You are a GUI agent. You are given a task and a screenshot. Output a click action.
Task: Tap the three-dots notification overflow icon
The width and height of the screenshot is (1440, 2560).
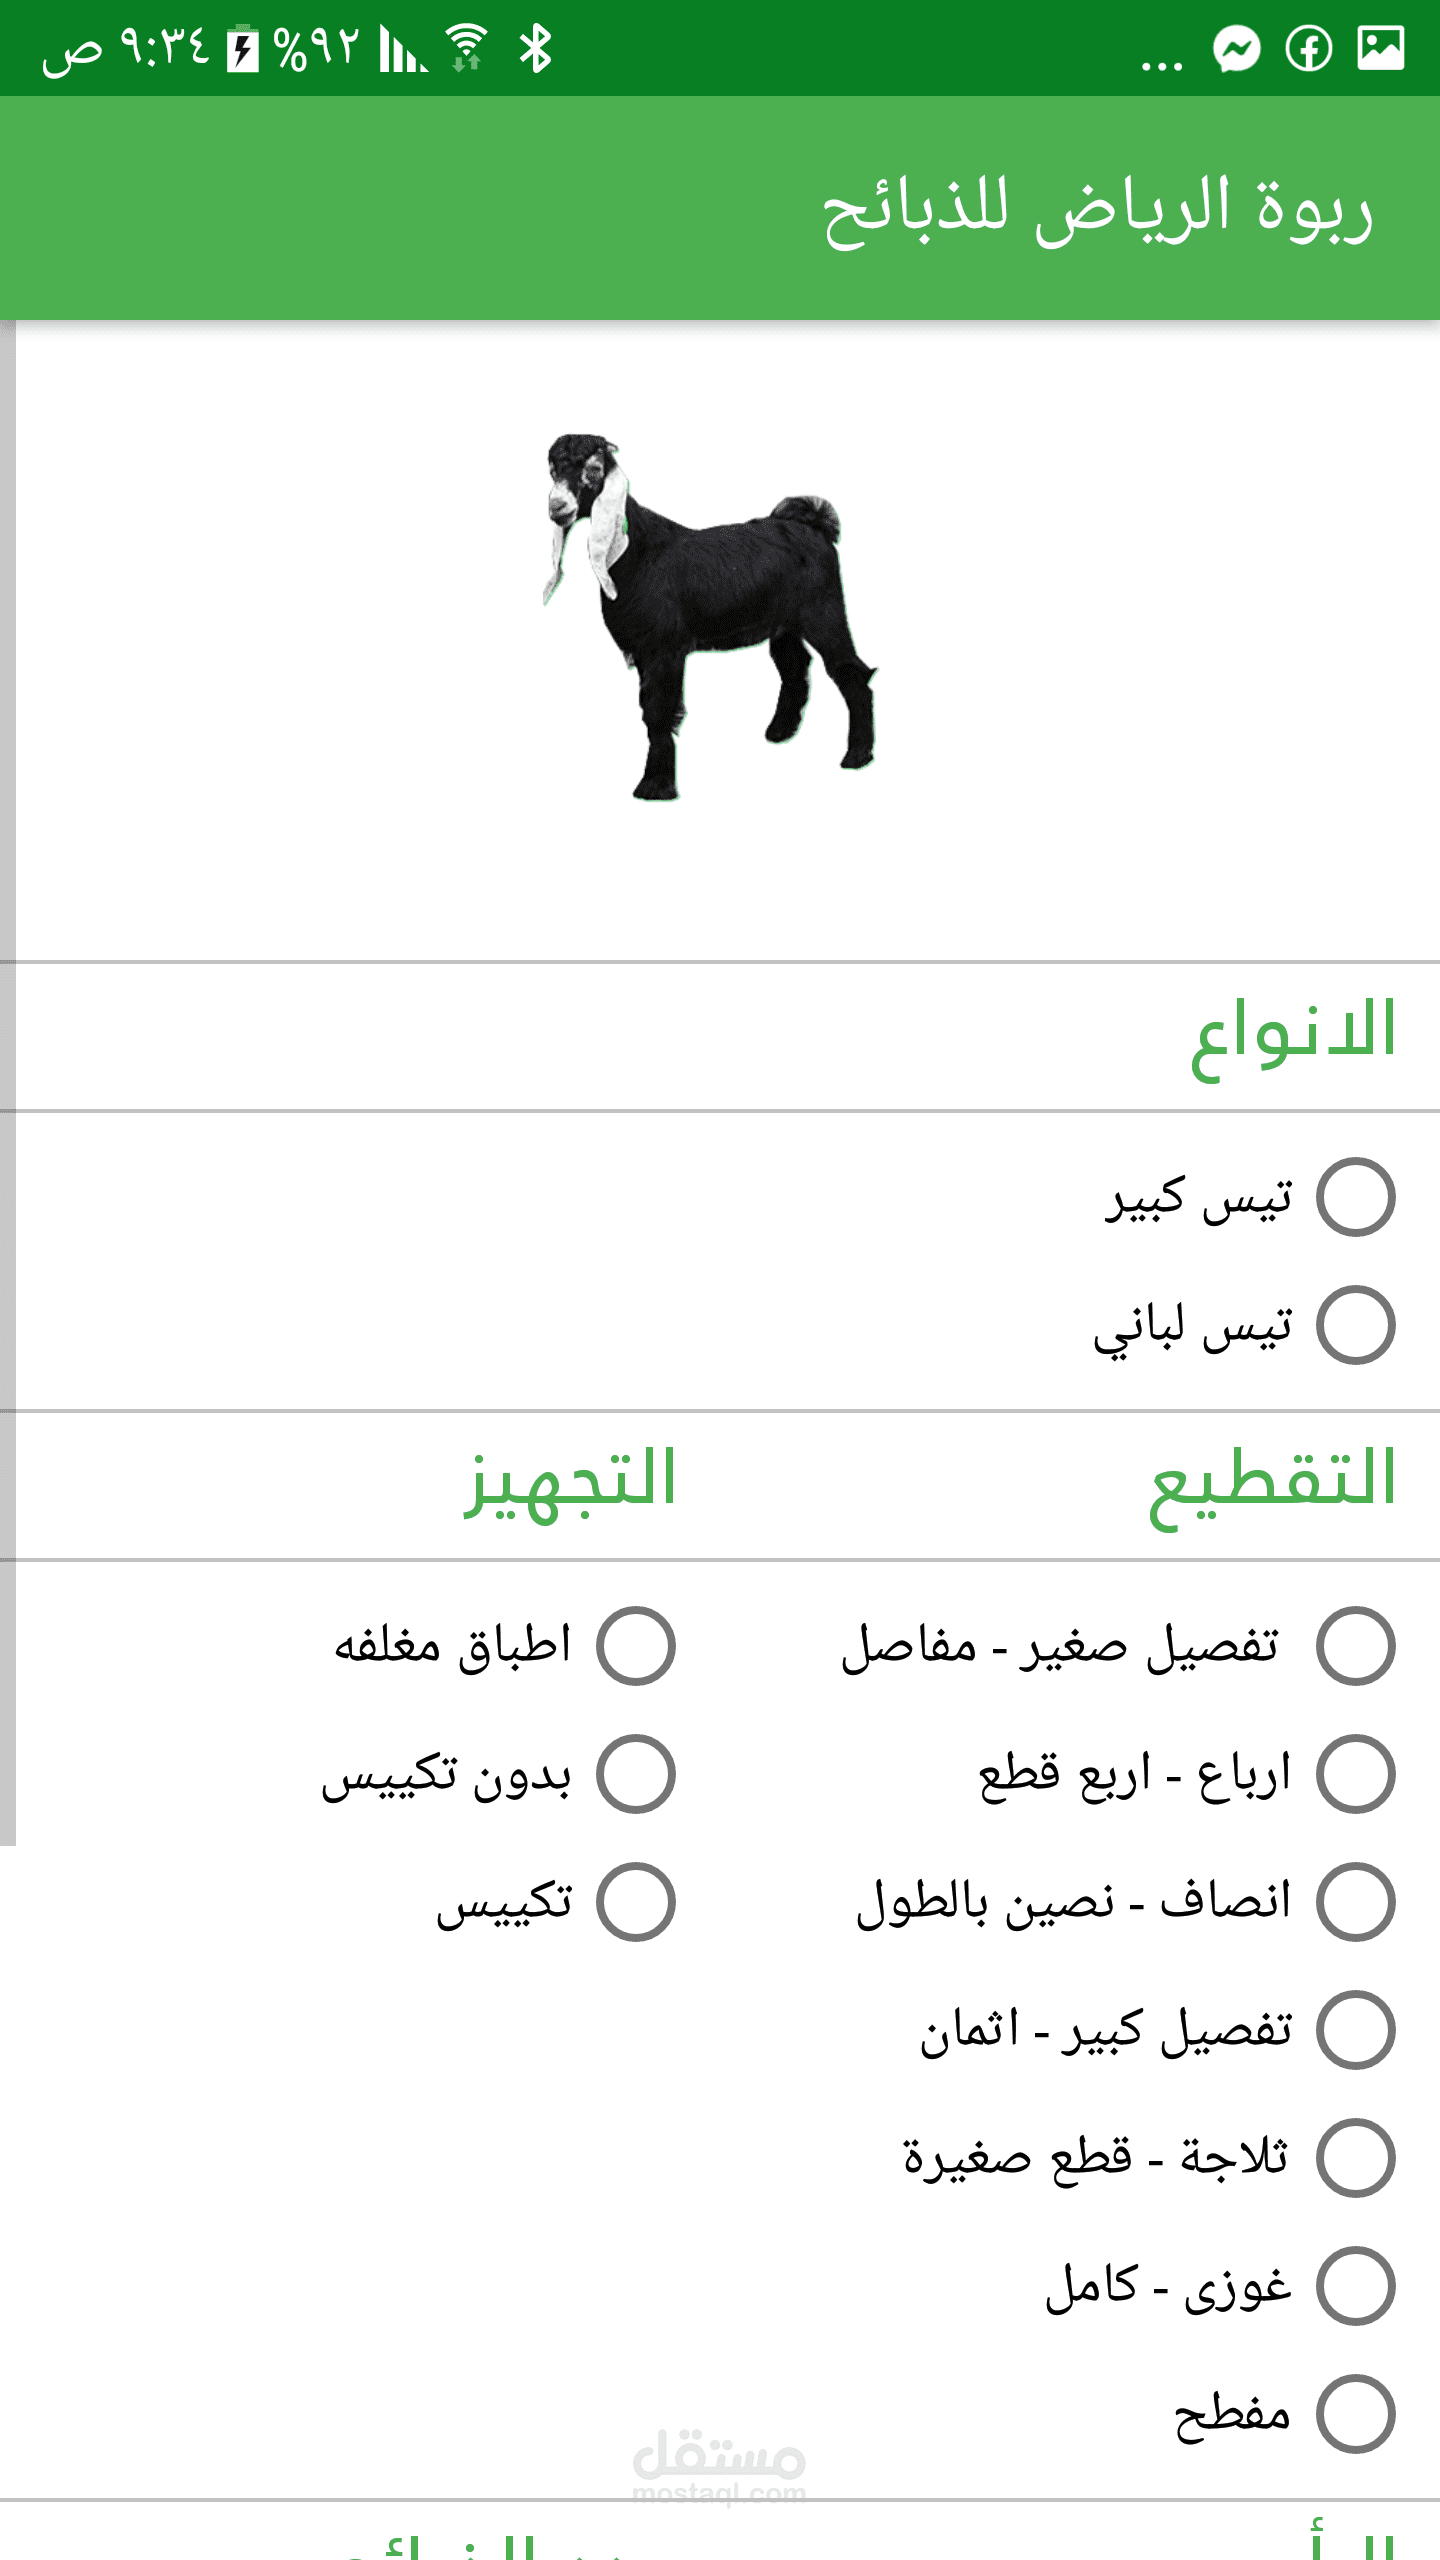pos(1161,62)
